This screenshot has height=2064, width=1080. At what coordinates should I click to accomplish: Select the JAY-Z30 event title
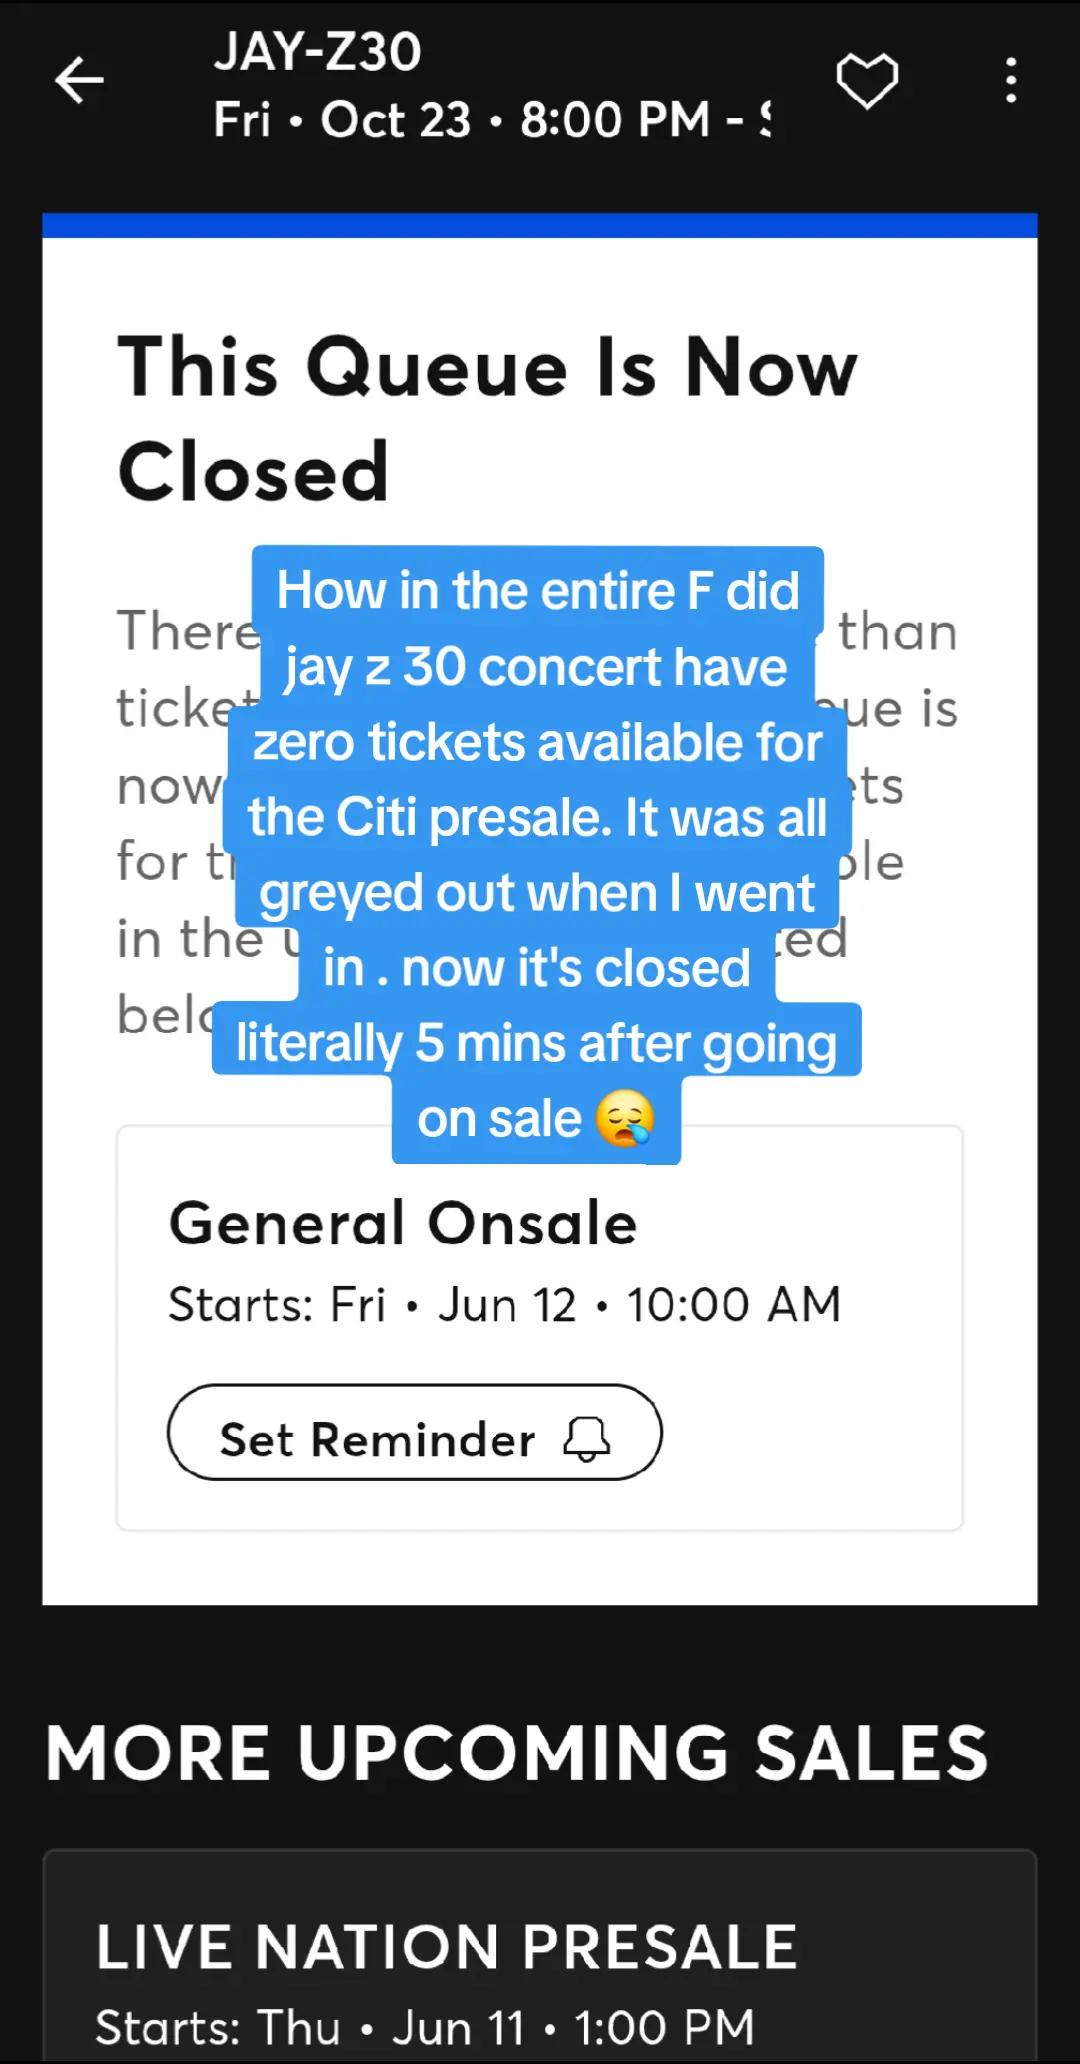pyautogui.click(x=318, y=51)
